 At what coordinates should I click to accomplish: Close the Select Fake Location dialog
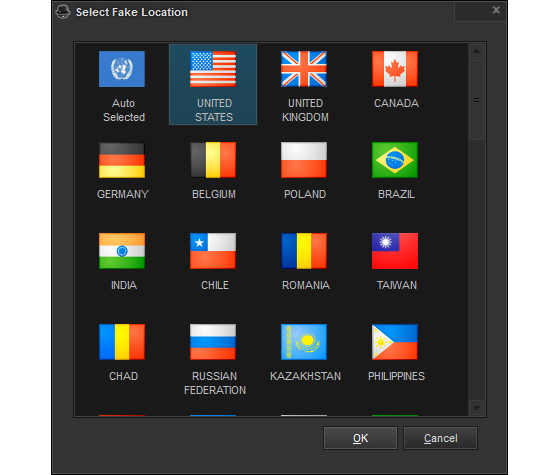496,10
